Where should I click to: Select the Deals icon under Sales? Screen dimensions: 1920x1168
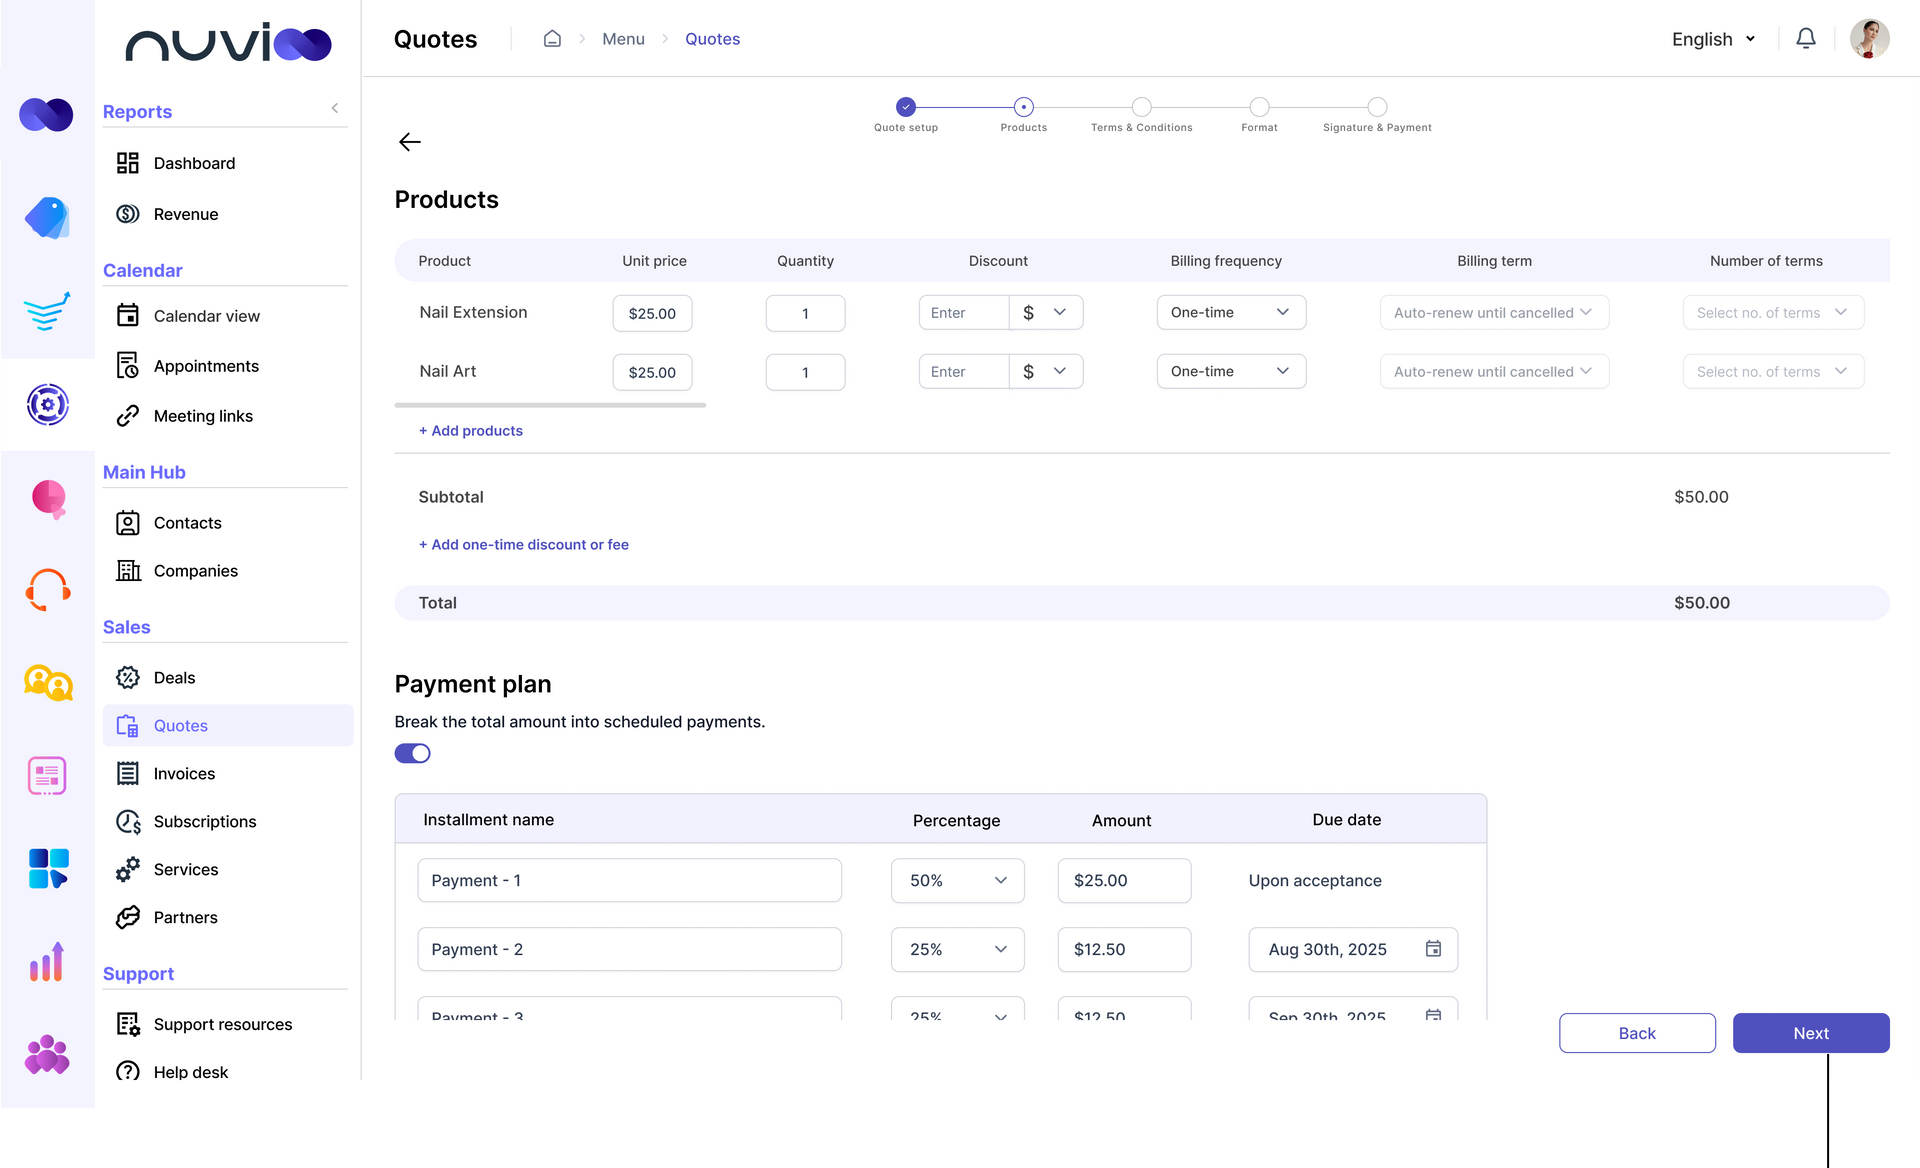pos(128,677)
